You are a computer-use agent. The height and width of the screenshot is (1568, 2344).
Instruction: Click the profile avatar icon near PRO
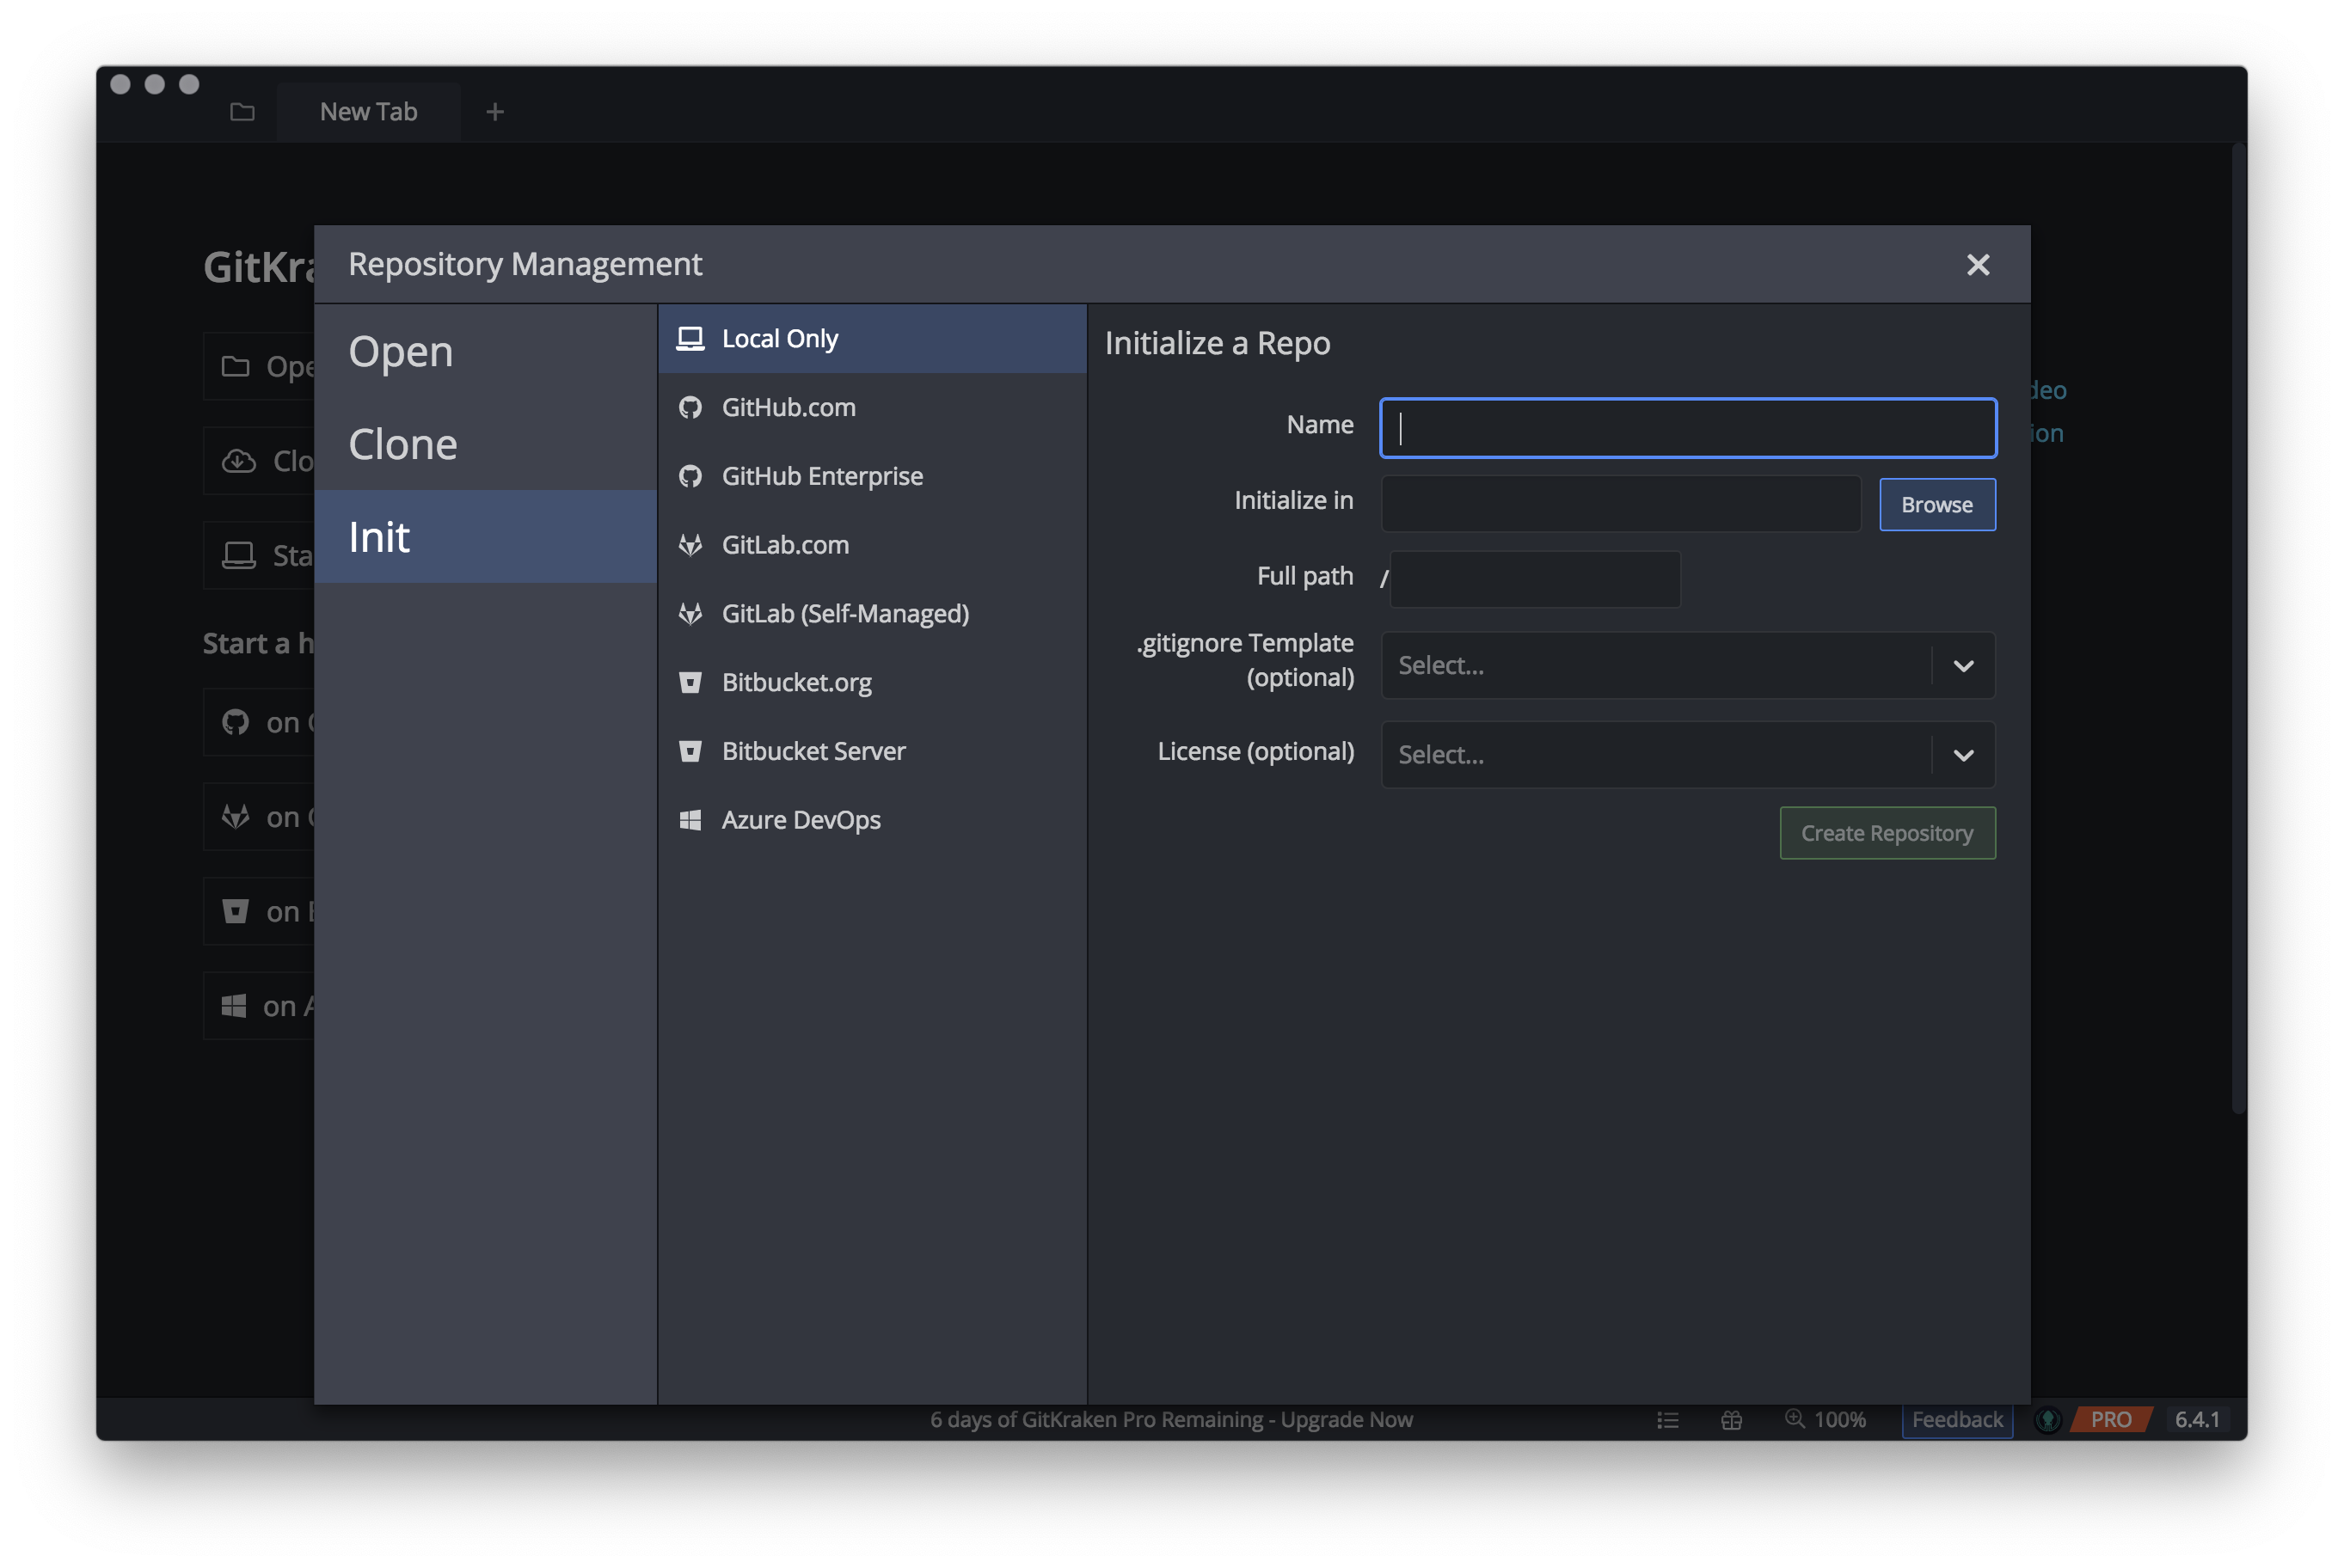pyautogui.click(x=2047, y=1420)
